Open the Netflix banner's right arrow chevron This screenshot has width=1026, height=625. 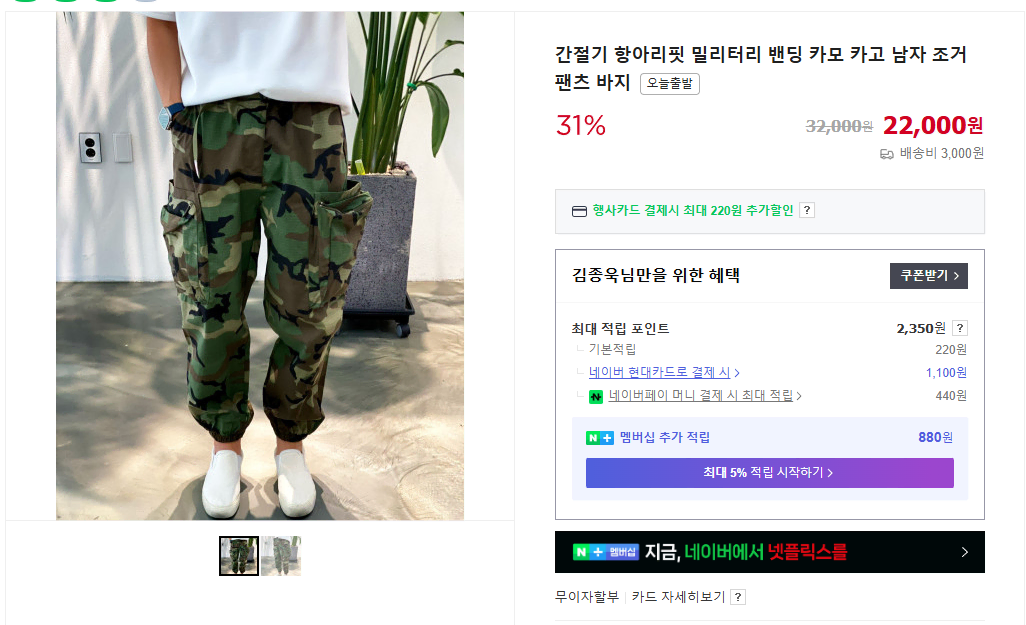[x=964, y=552]
